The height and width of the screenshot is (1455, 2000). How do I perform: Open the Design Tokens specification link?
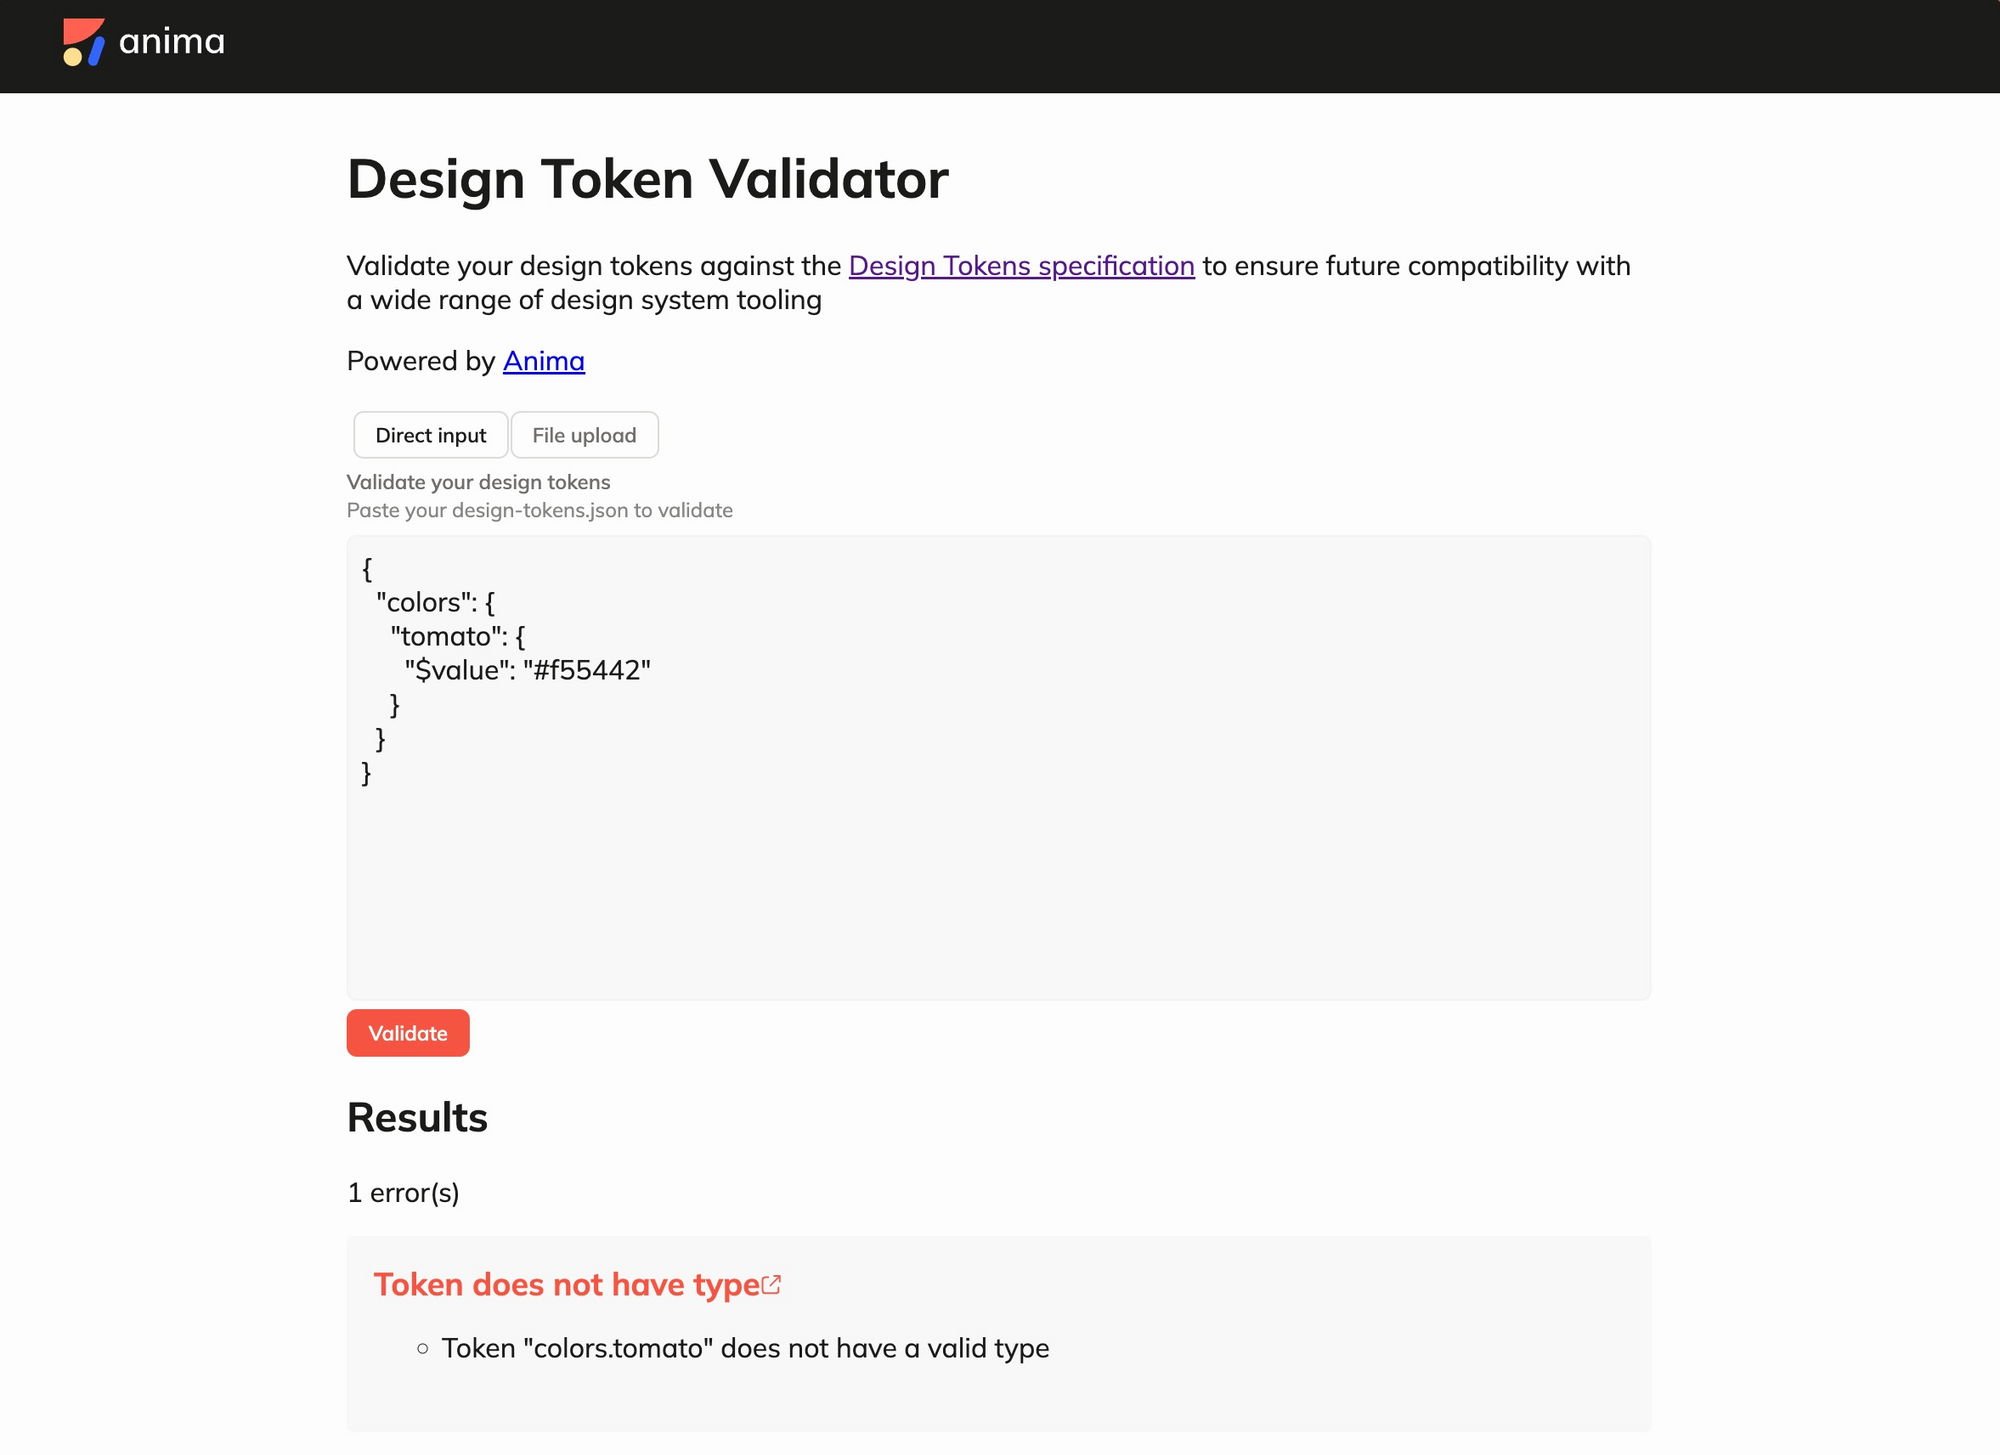(x=1020, y=266)
